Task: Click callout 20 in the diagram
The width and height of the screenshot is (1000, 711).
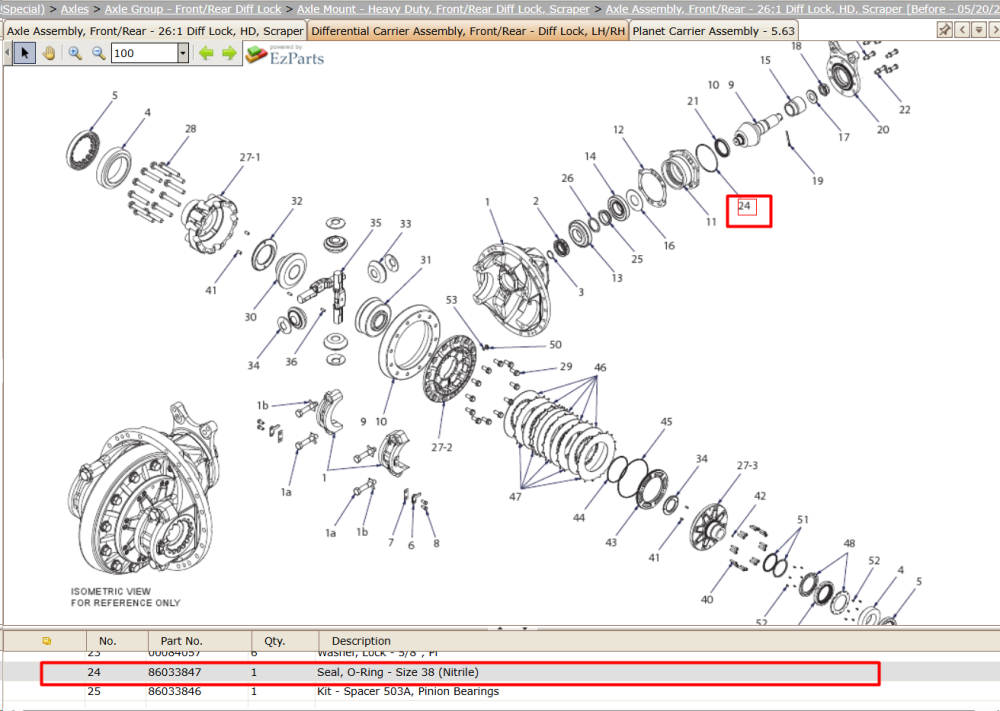Action: (883, 129)
